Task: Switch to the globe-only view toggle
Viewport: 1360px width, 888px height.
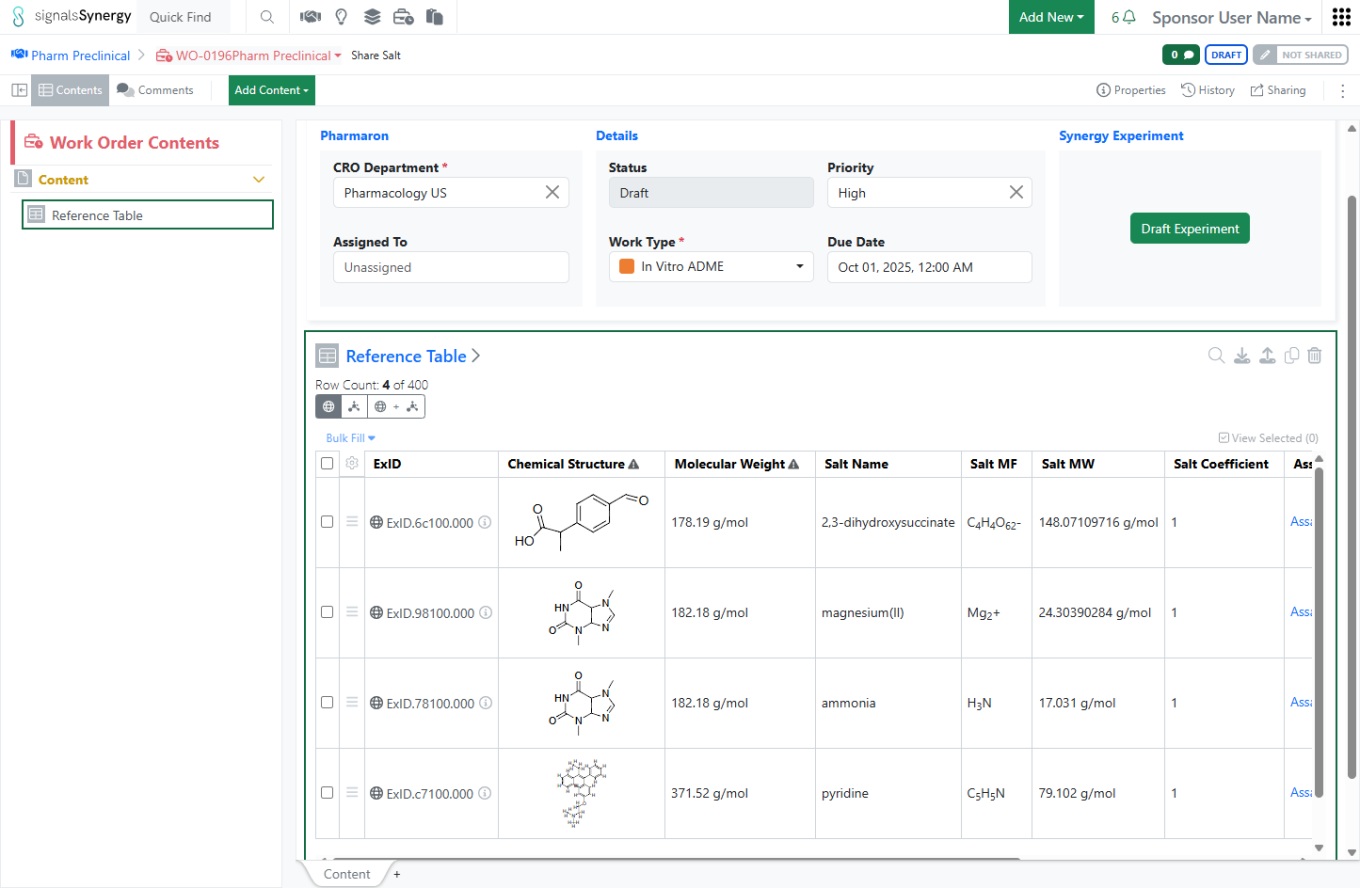Action: coord(329,407)
